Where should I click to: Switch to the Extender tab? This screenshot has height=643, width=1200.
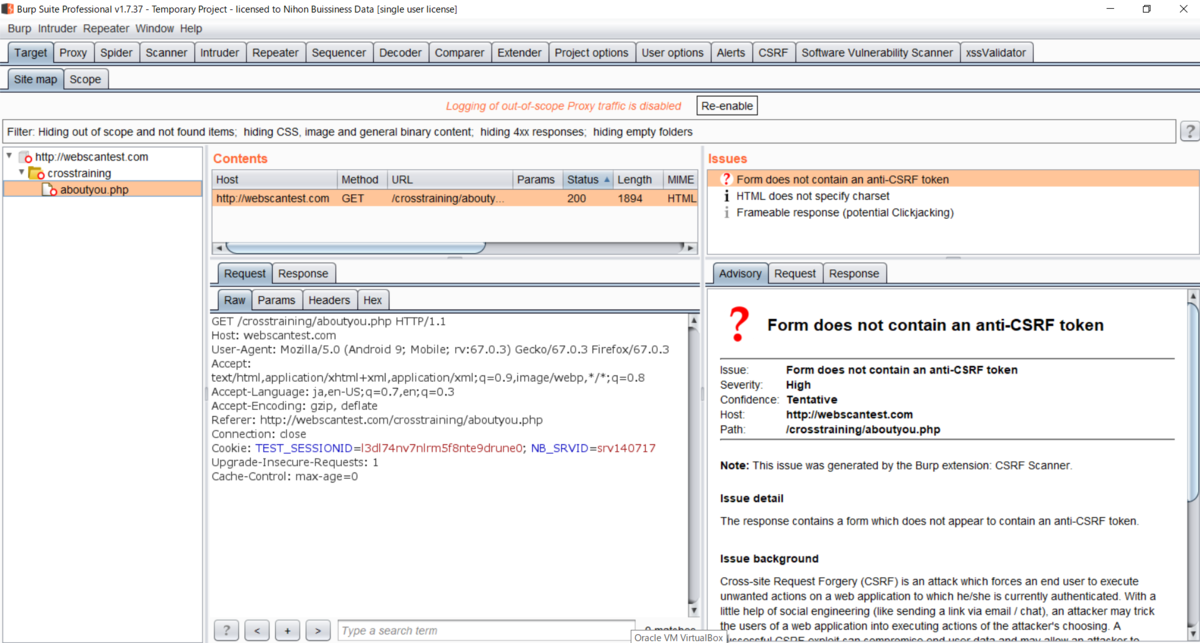coord(519,53)
